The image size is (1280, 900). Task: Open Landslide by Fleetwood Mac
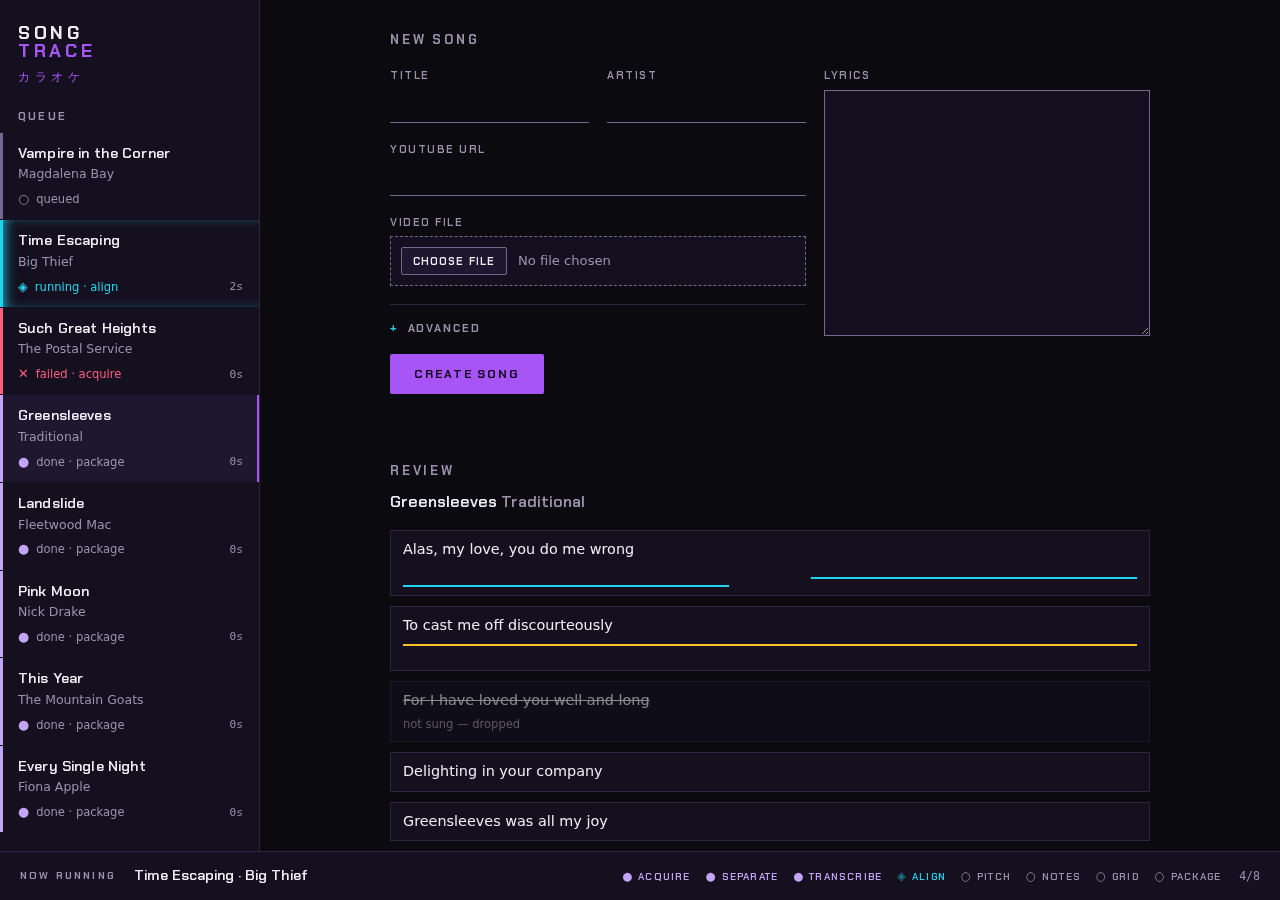(x=130, y=527)
